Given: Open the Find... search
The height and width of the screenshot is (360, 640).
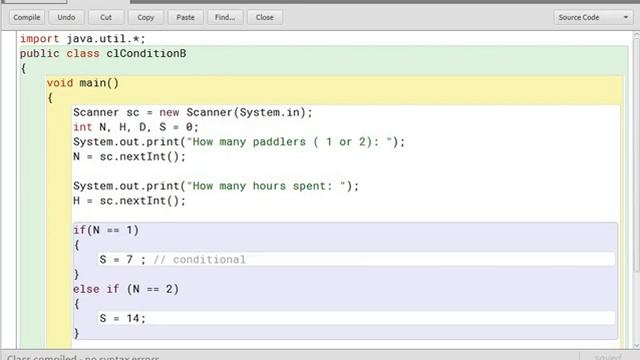Looking at the screenshot, I should [x=225, y=18].
